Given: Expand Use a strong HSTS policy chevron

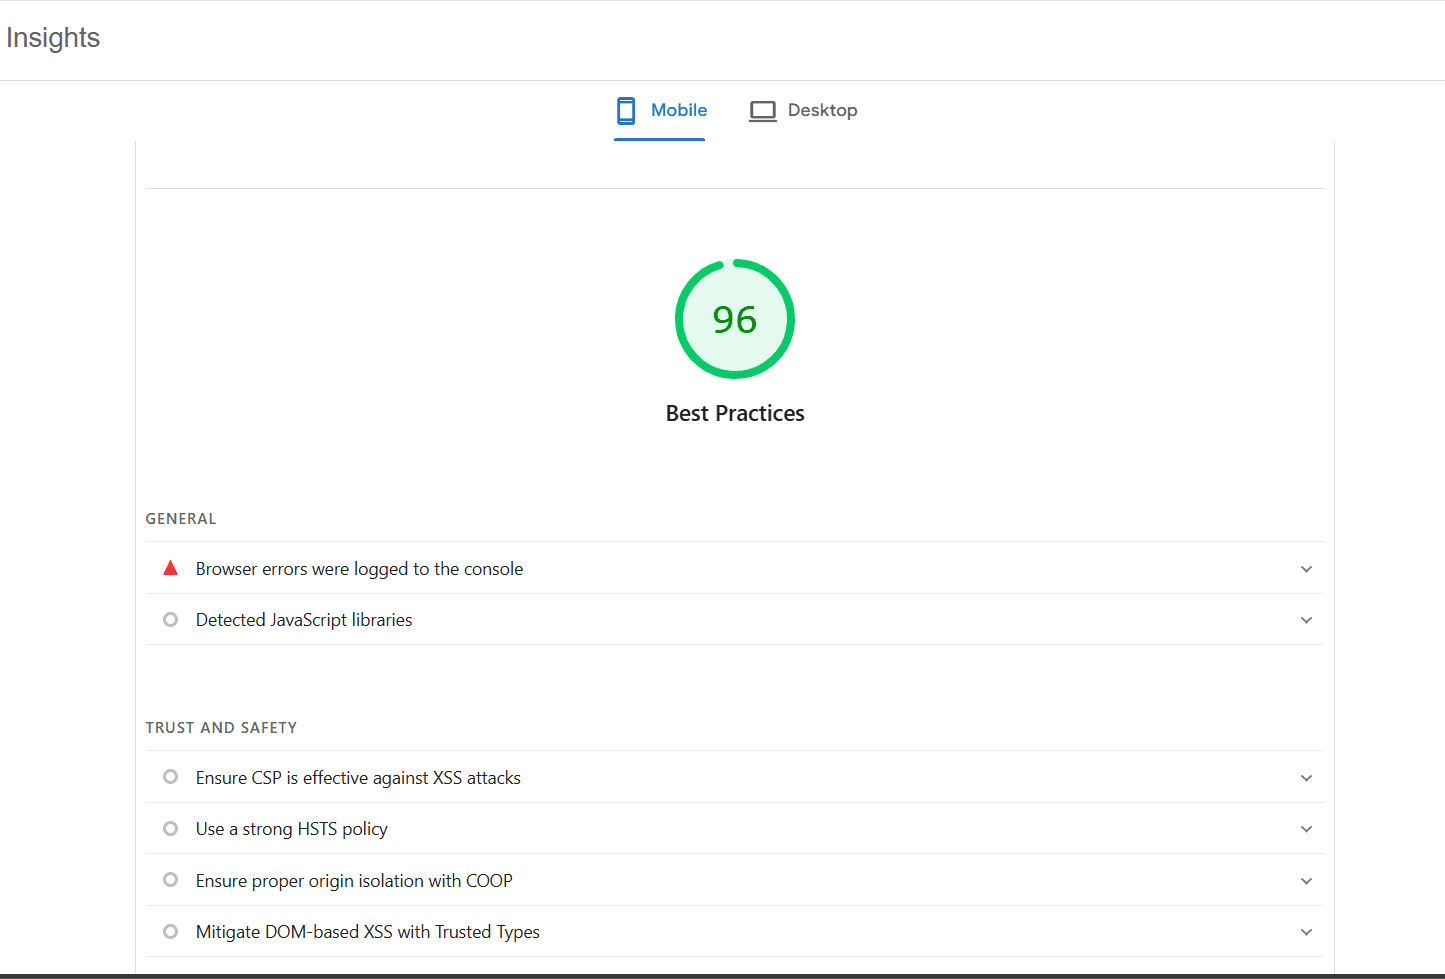Looking at the screenshot, I should (1306, 829).
